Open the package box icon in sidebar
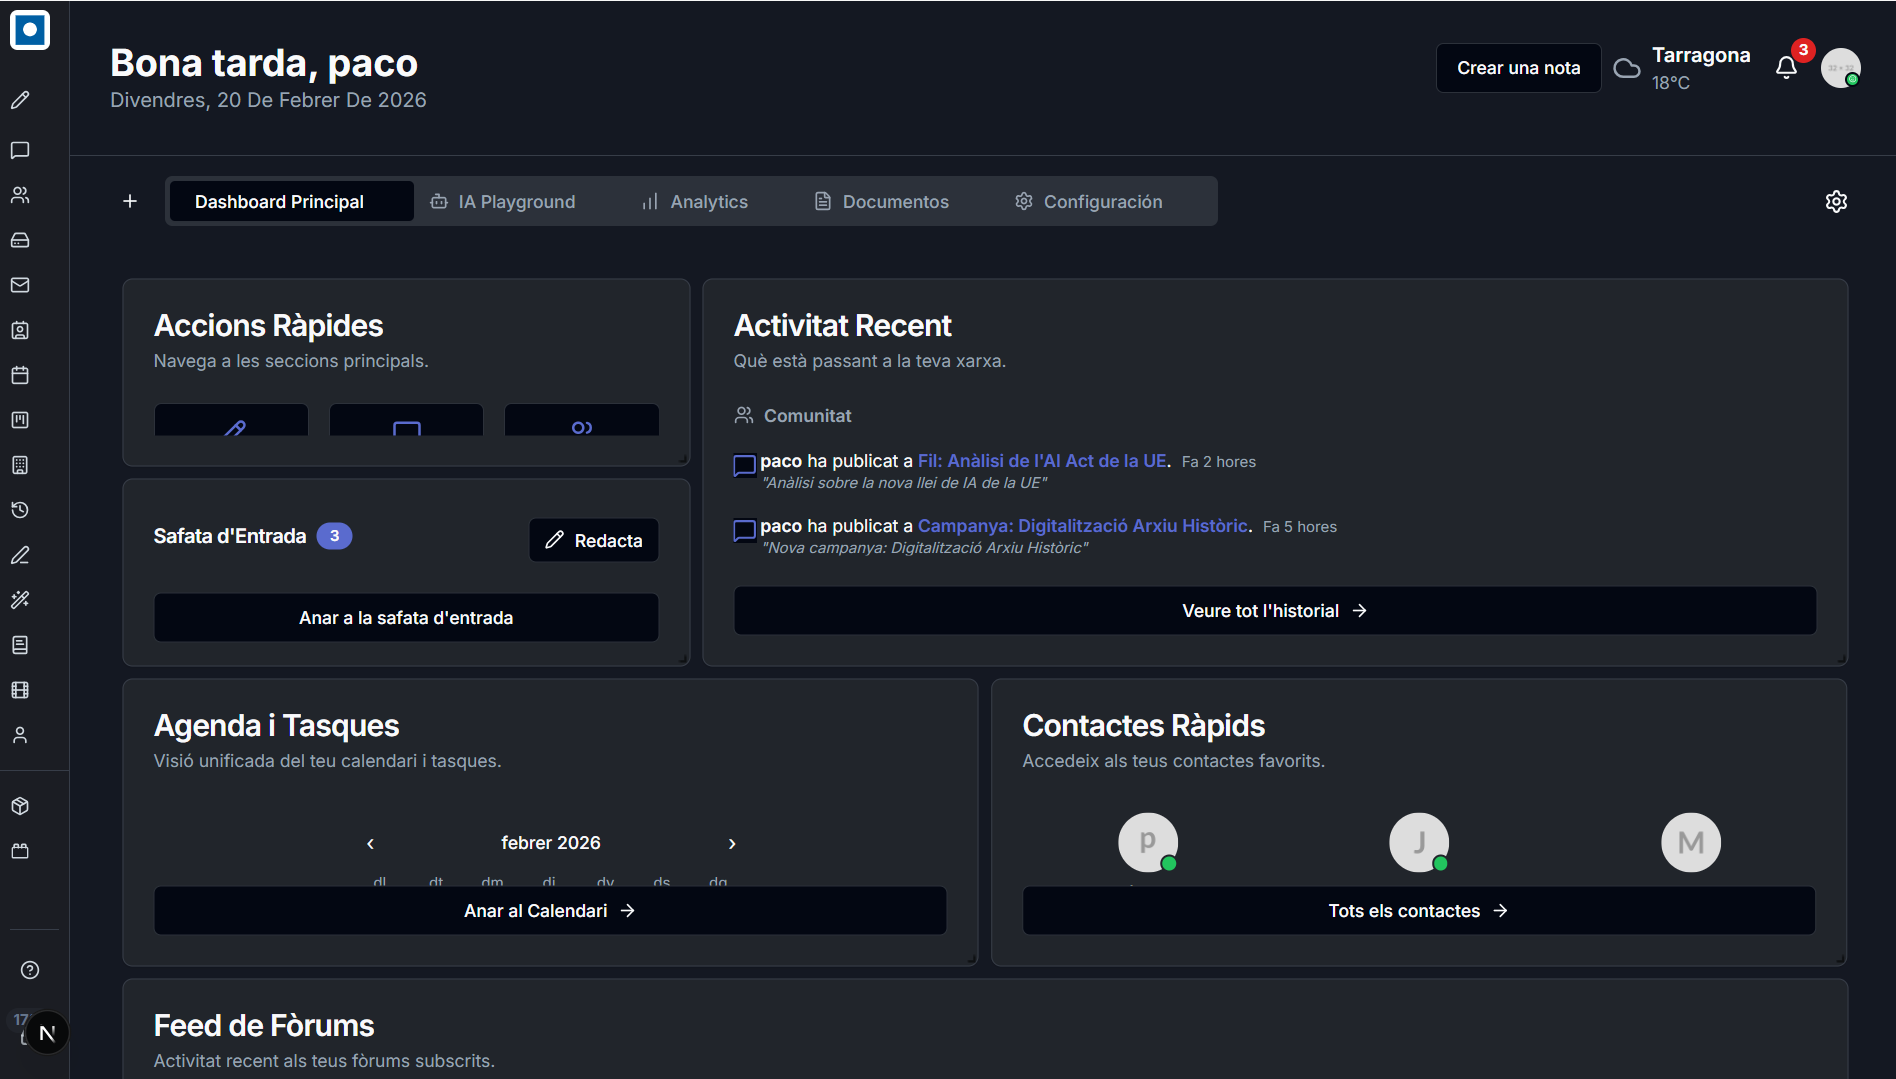The height and width of the screenshot is (1079, 1896). [20, 806]
